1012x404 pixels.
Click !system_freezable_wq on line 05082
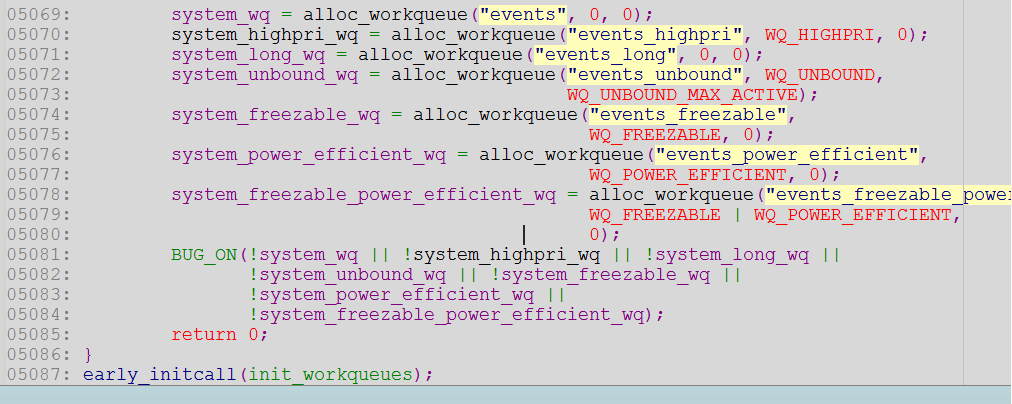[x=600, y=274]
